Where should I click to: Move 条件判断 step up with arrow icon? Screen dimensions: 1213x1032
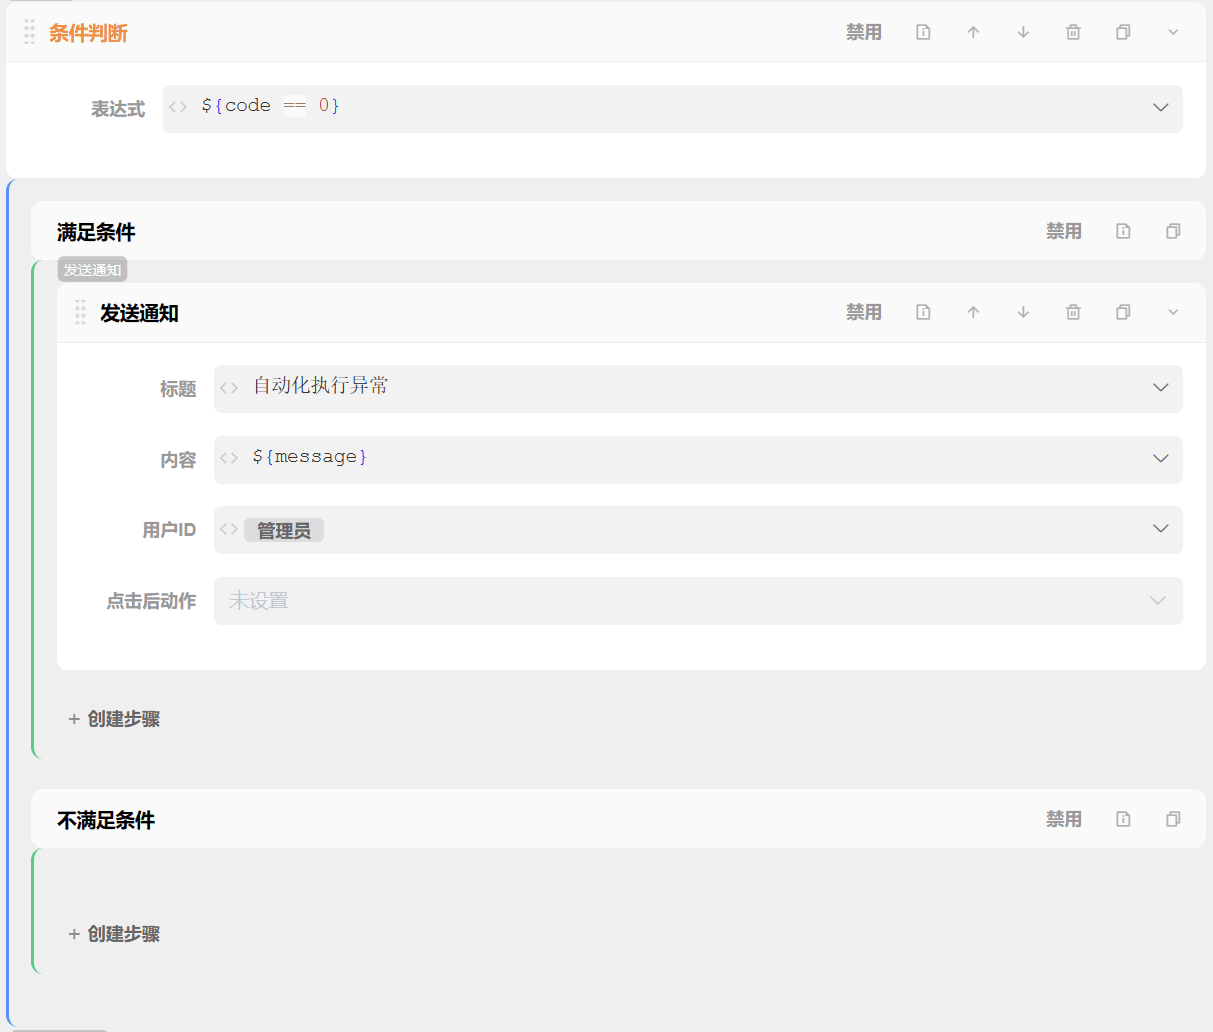pyautogui.click(x=973, y=32)
